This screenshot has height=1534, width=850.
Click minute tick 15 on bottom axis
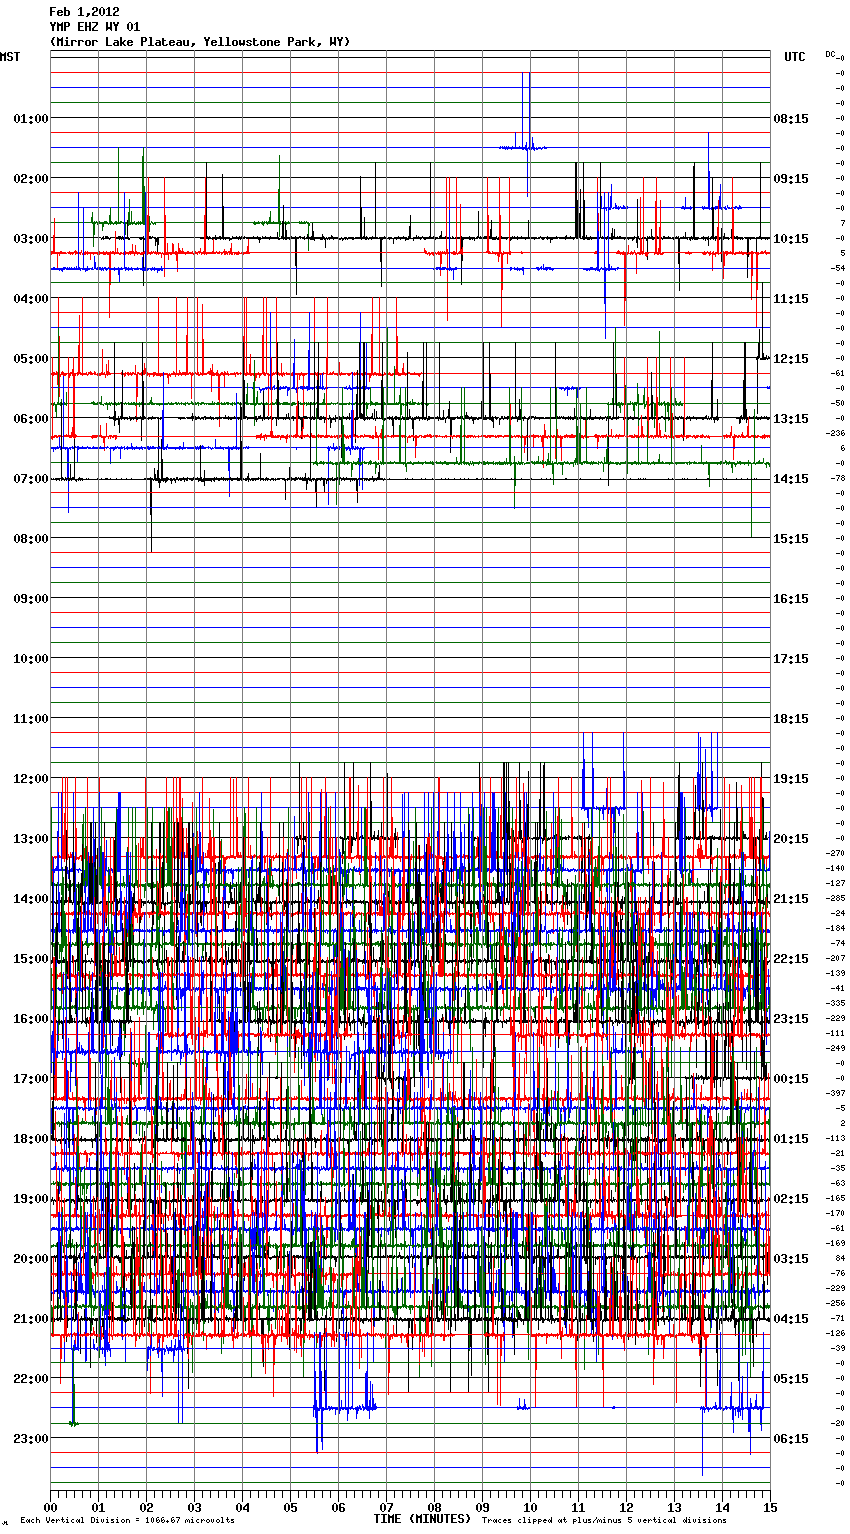click(x=770, y=1507)
